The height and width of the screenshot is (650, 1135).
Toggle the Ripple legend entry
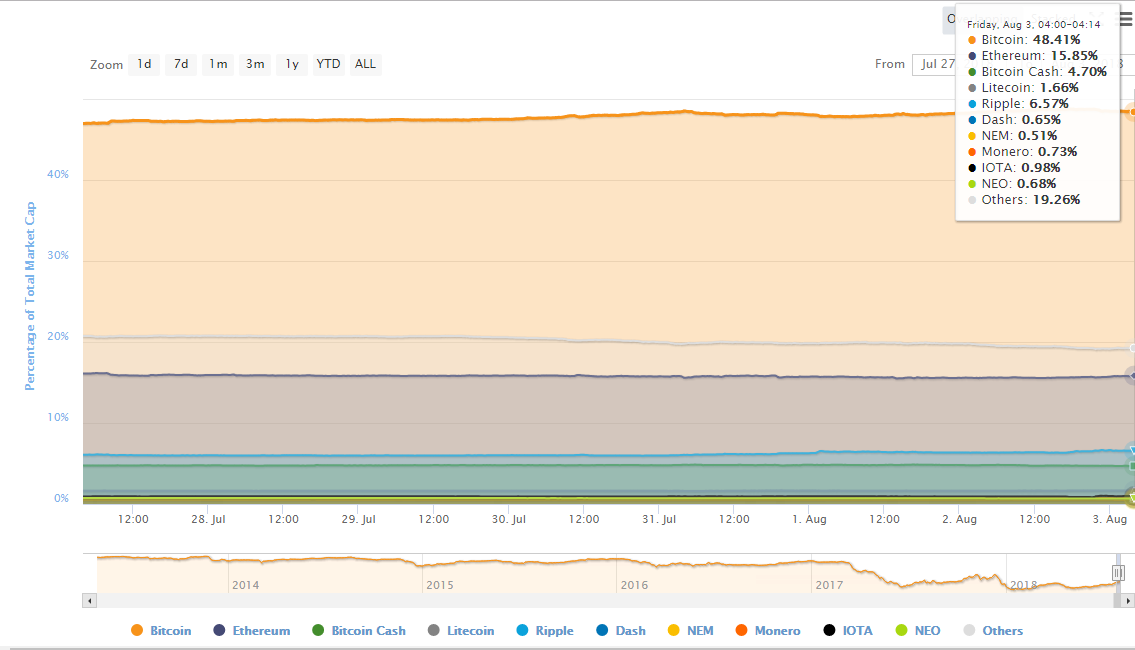pos(554,631)
